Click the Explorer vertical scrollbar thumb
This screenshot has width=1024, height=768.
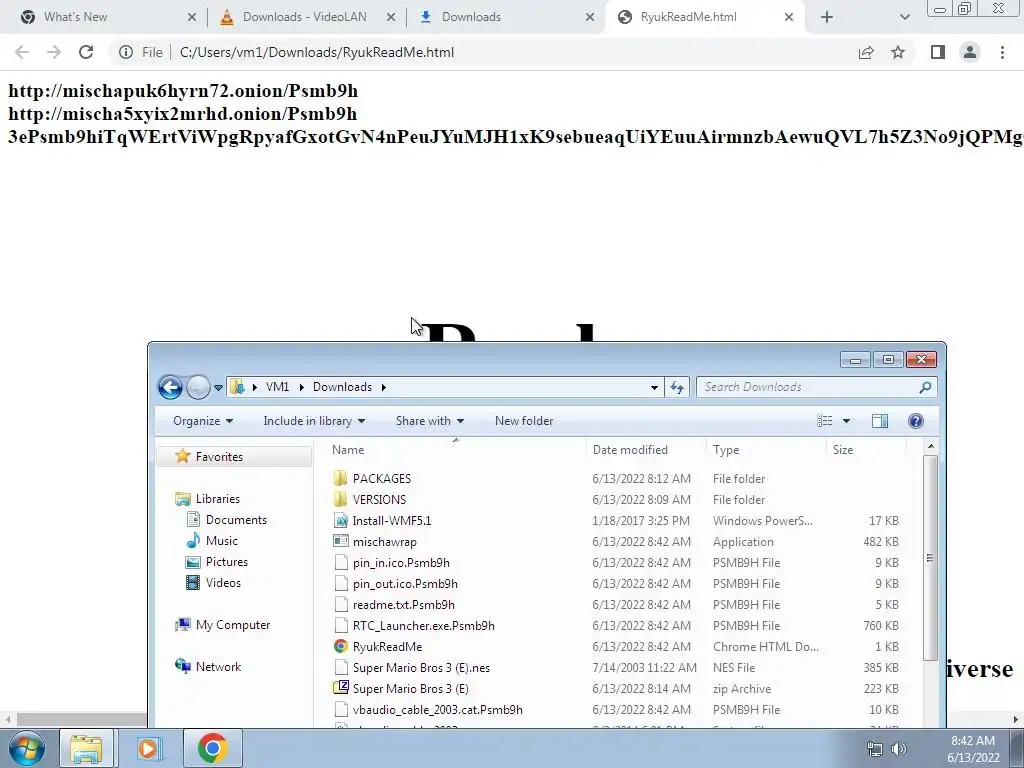pos(930,558)
